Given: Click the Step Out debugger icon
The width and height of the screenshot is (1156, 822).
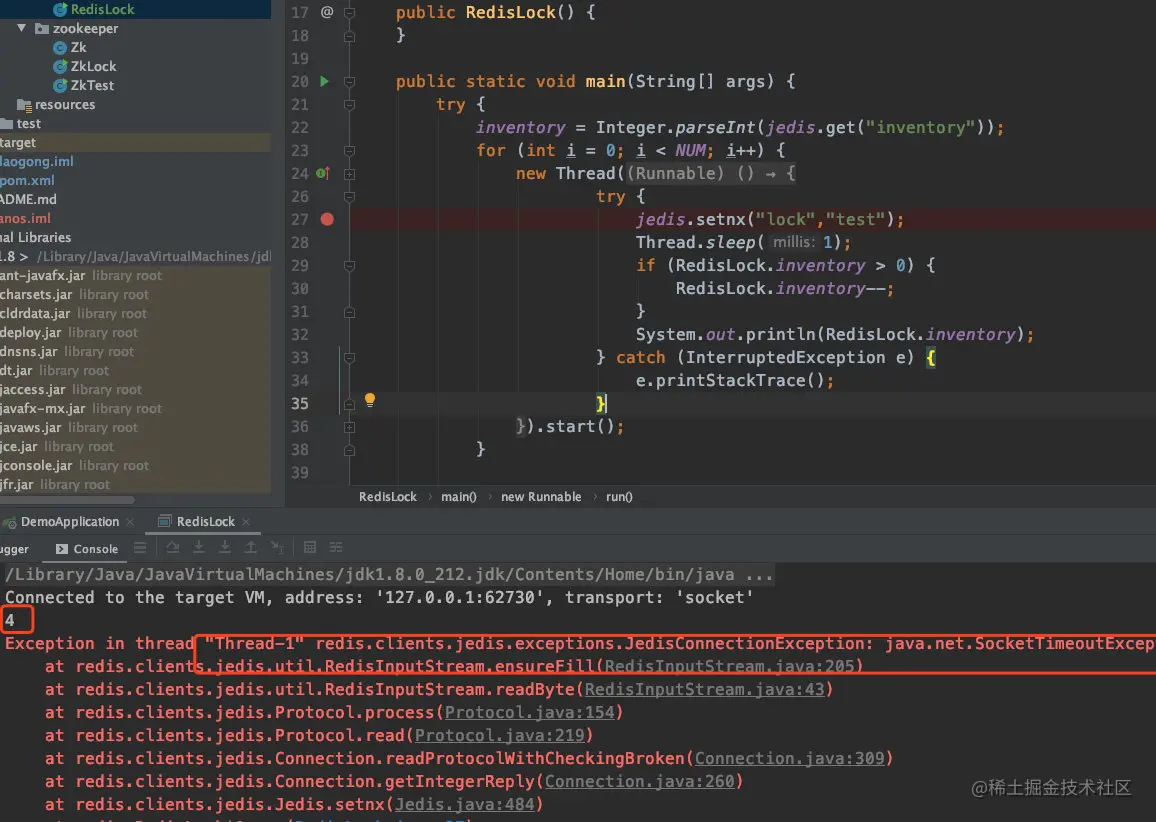Looking at the screenshot, I should (251, 547).
